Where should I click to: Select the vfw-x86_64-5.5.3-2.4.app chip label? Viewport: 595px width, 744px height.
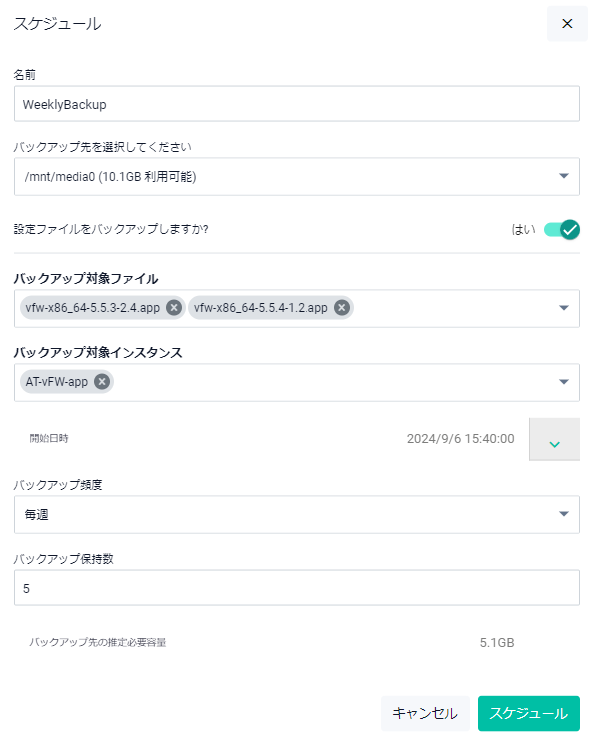[x=93, y=308]
